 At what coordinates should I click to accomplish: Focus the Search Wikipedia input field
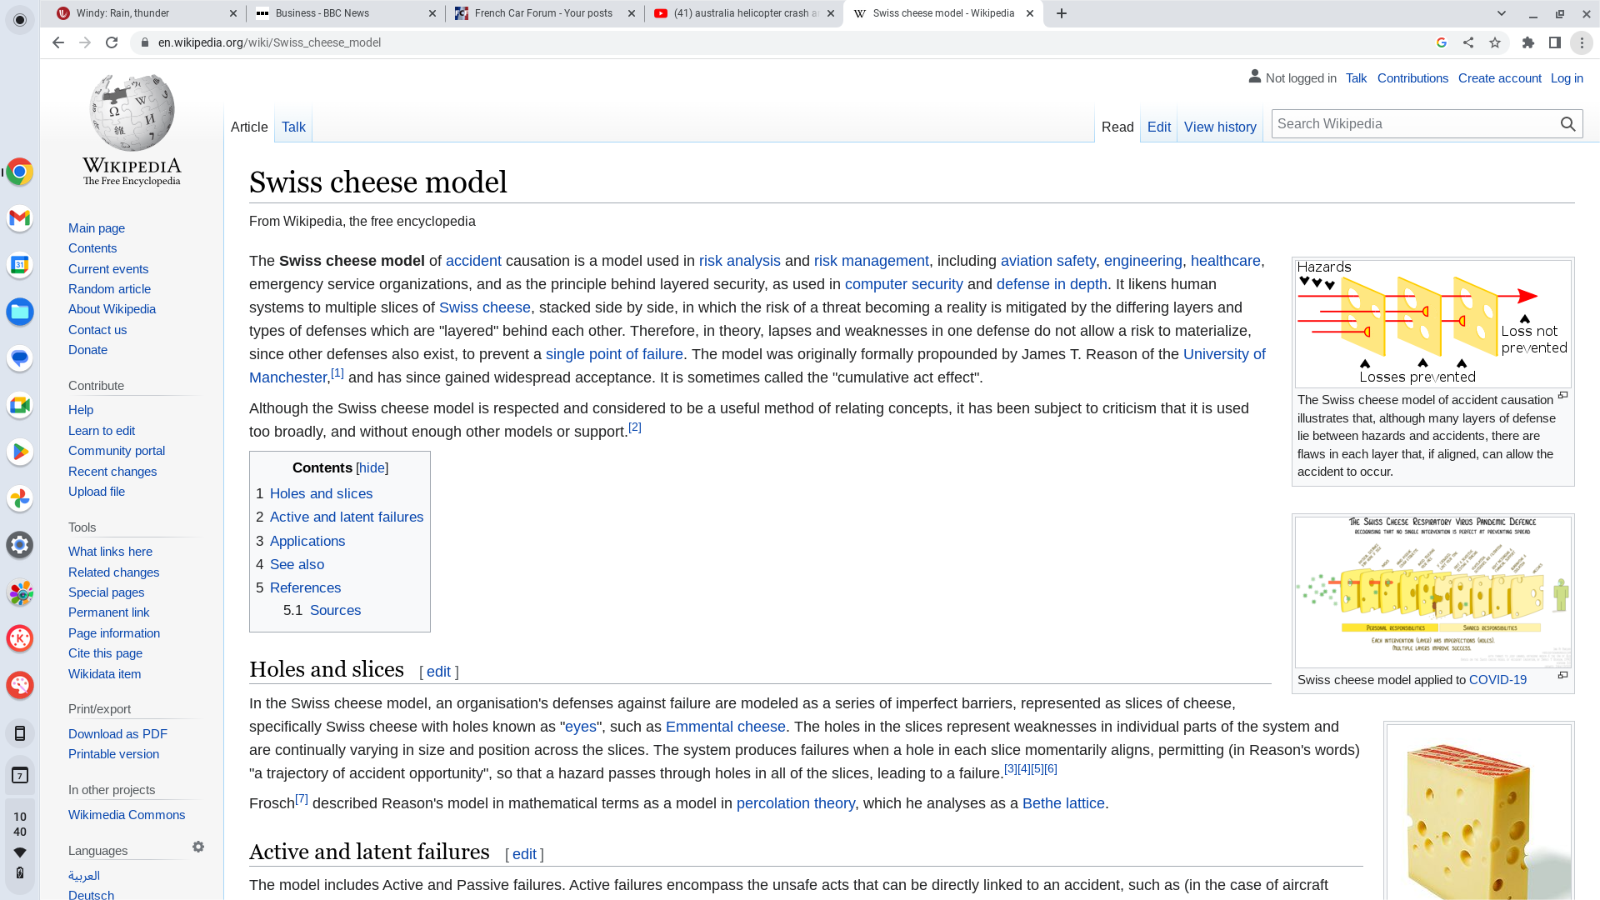(x=1414, y=124)
